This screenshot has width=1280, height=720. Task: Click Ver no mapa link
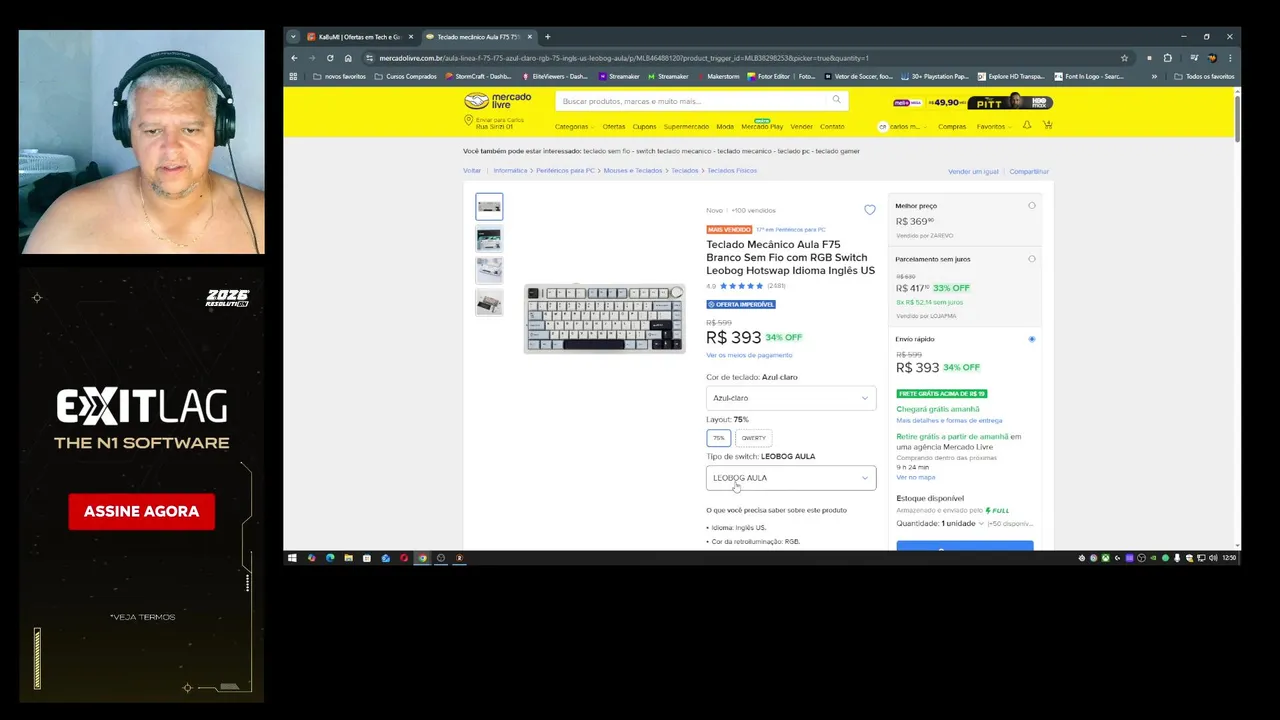click(915, 477)
